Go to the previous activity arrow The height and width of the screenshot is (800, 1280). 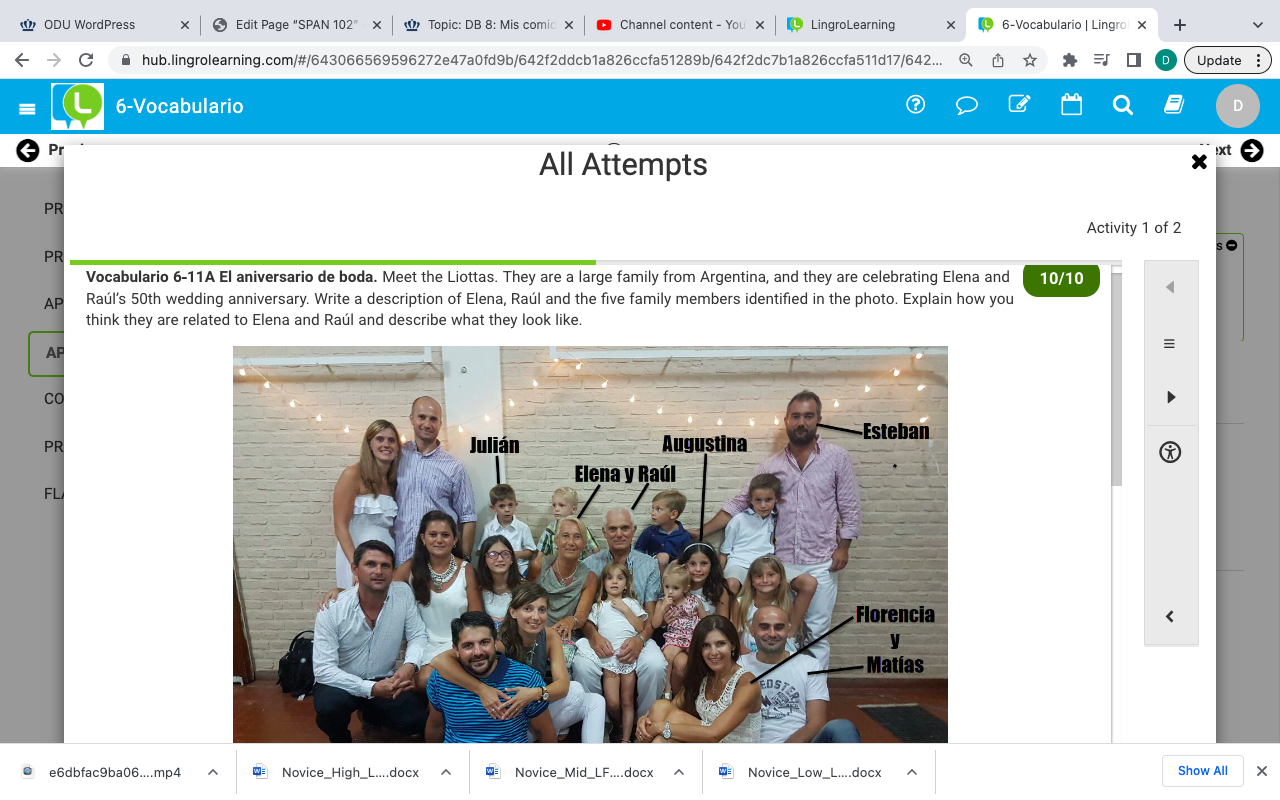click(1170, 288)
